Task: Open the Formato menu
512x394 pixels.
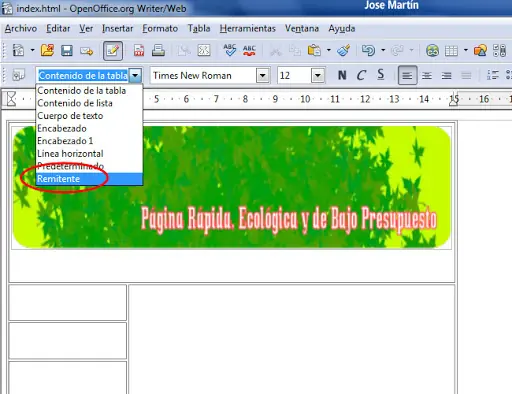Action: (160, 29)
